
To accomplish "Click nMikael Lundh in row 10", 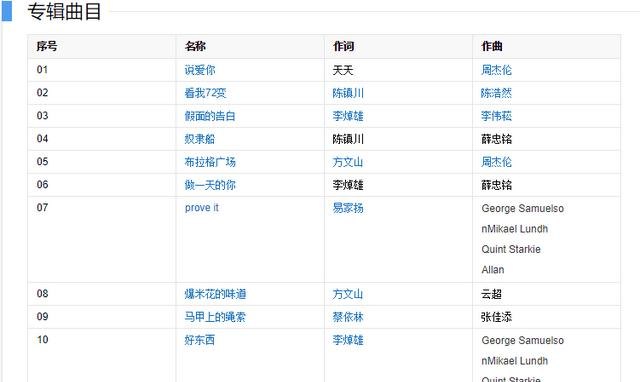I will point(514,361).
